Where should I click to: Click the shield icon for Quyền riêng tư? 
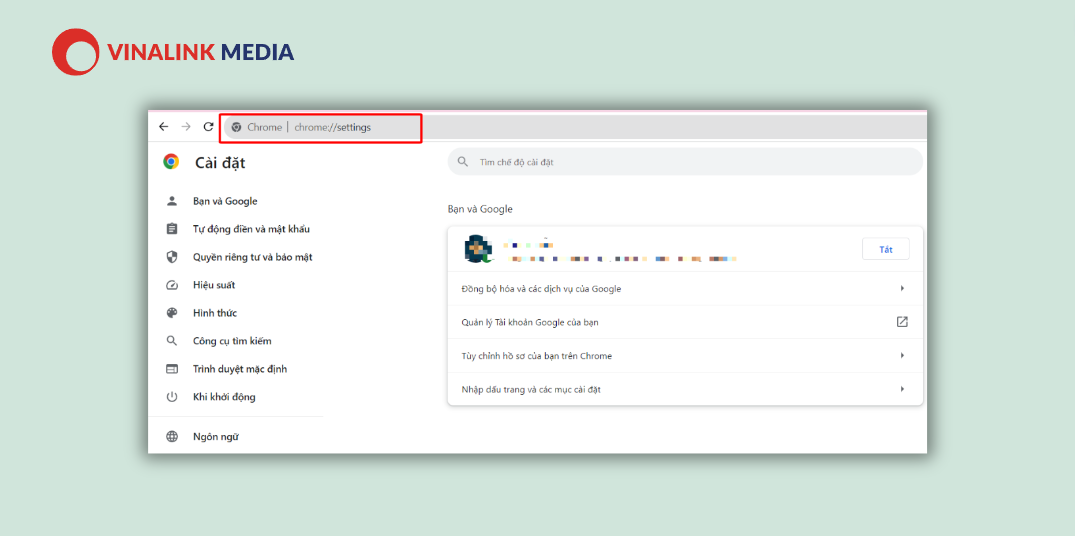[172, 257]
